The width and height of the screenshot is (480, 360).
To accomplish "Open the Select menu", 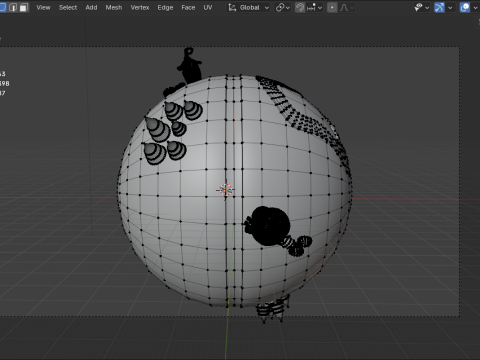I will pos(68,7).
